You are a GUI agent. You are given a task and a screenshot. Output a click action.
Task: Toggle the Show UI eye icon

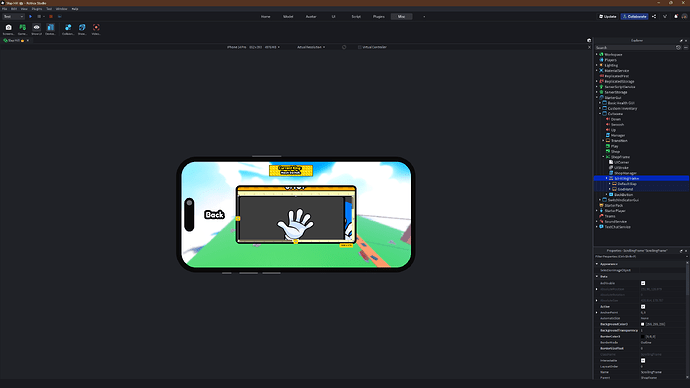pyautogui.click(x=37, y=28)
